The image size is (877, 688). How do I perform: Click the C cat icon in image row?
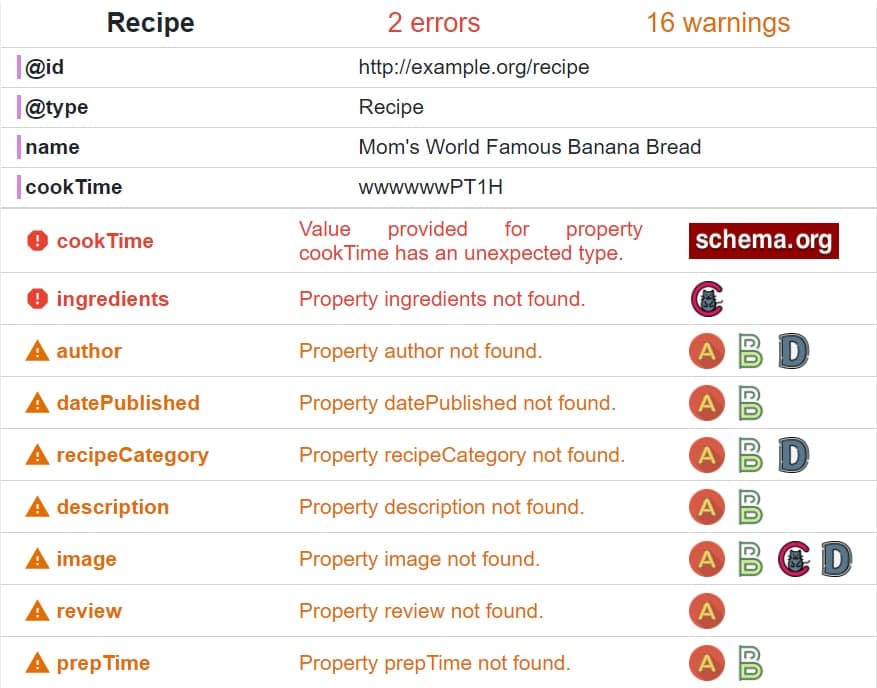[794, 559]
